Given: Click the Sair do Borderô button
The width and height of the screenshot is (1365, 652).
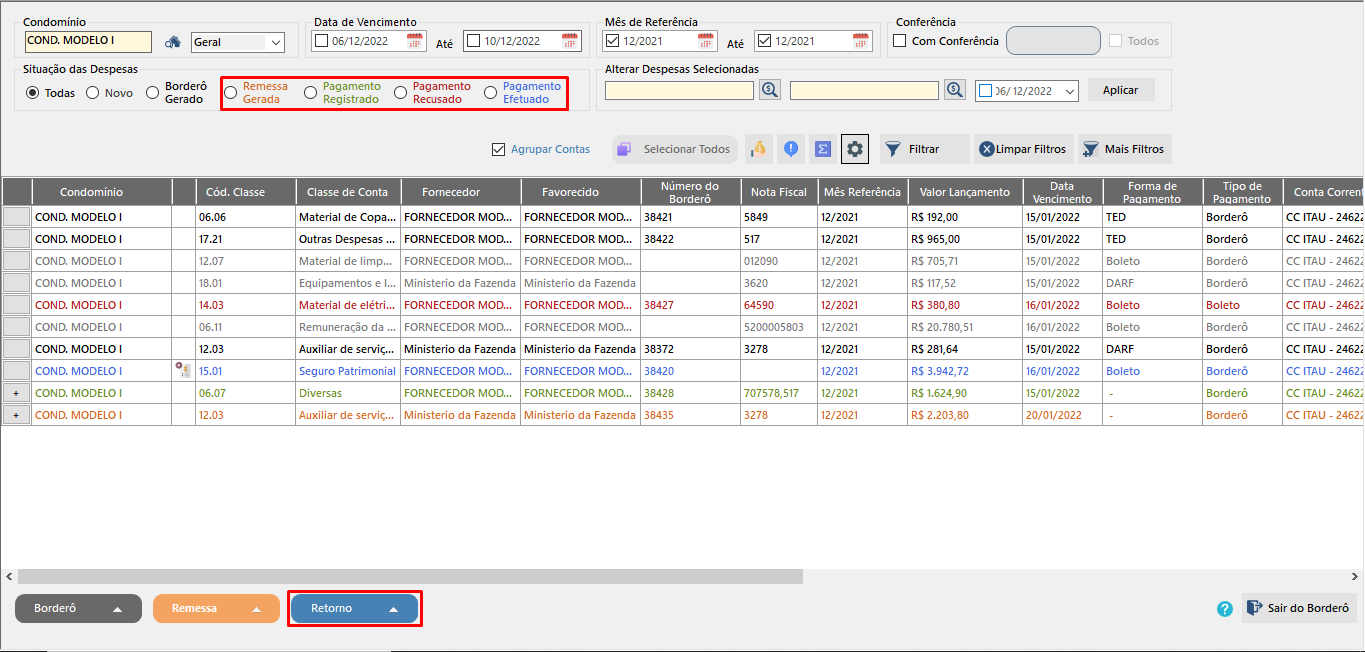Looking at the screenshot, I should click(x=1297, y=608).
